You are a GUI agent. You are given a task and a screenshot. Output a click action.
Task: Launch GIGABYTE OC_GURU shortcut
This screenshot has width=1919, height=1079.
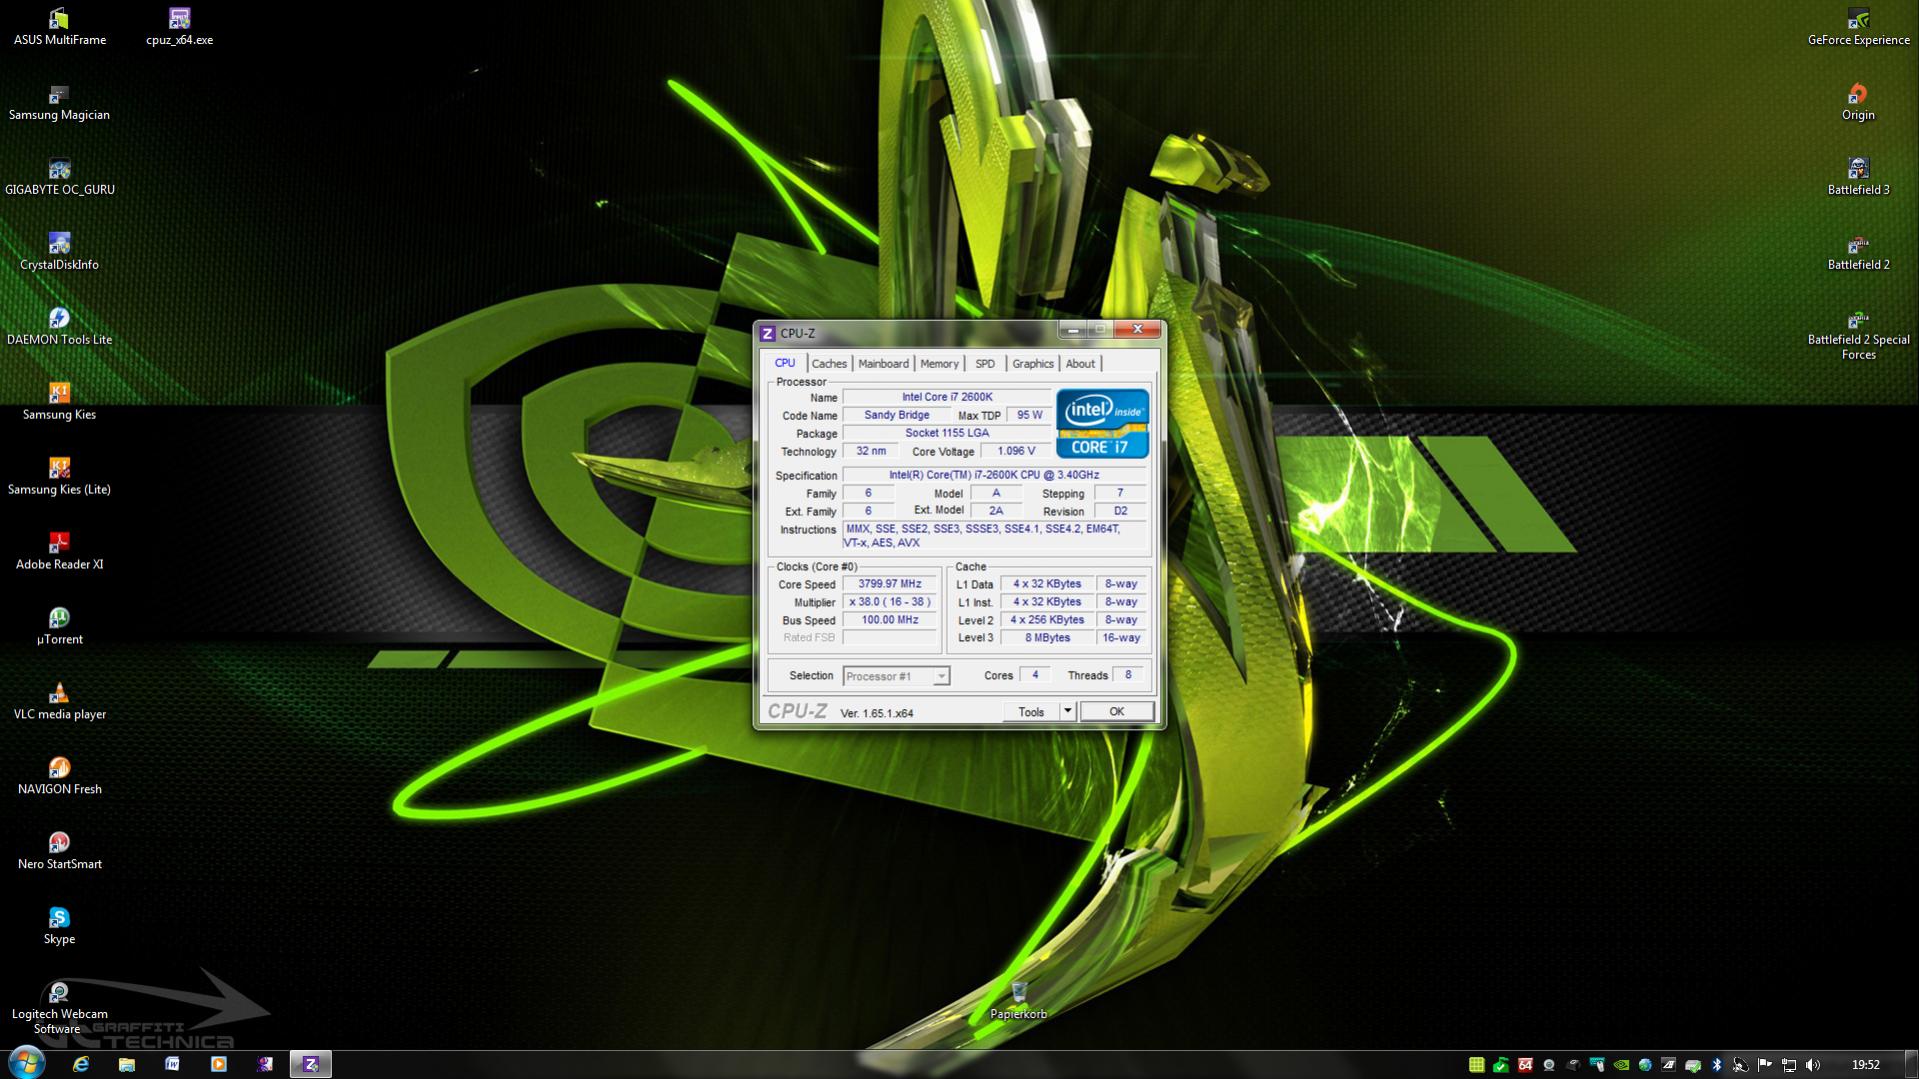(x=59, y=178)
